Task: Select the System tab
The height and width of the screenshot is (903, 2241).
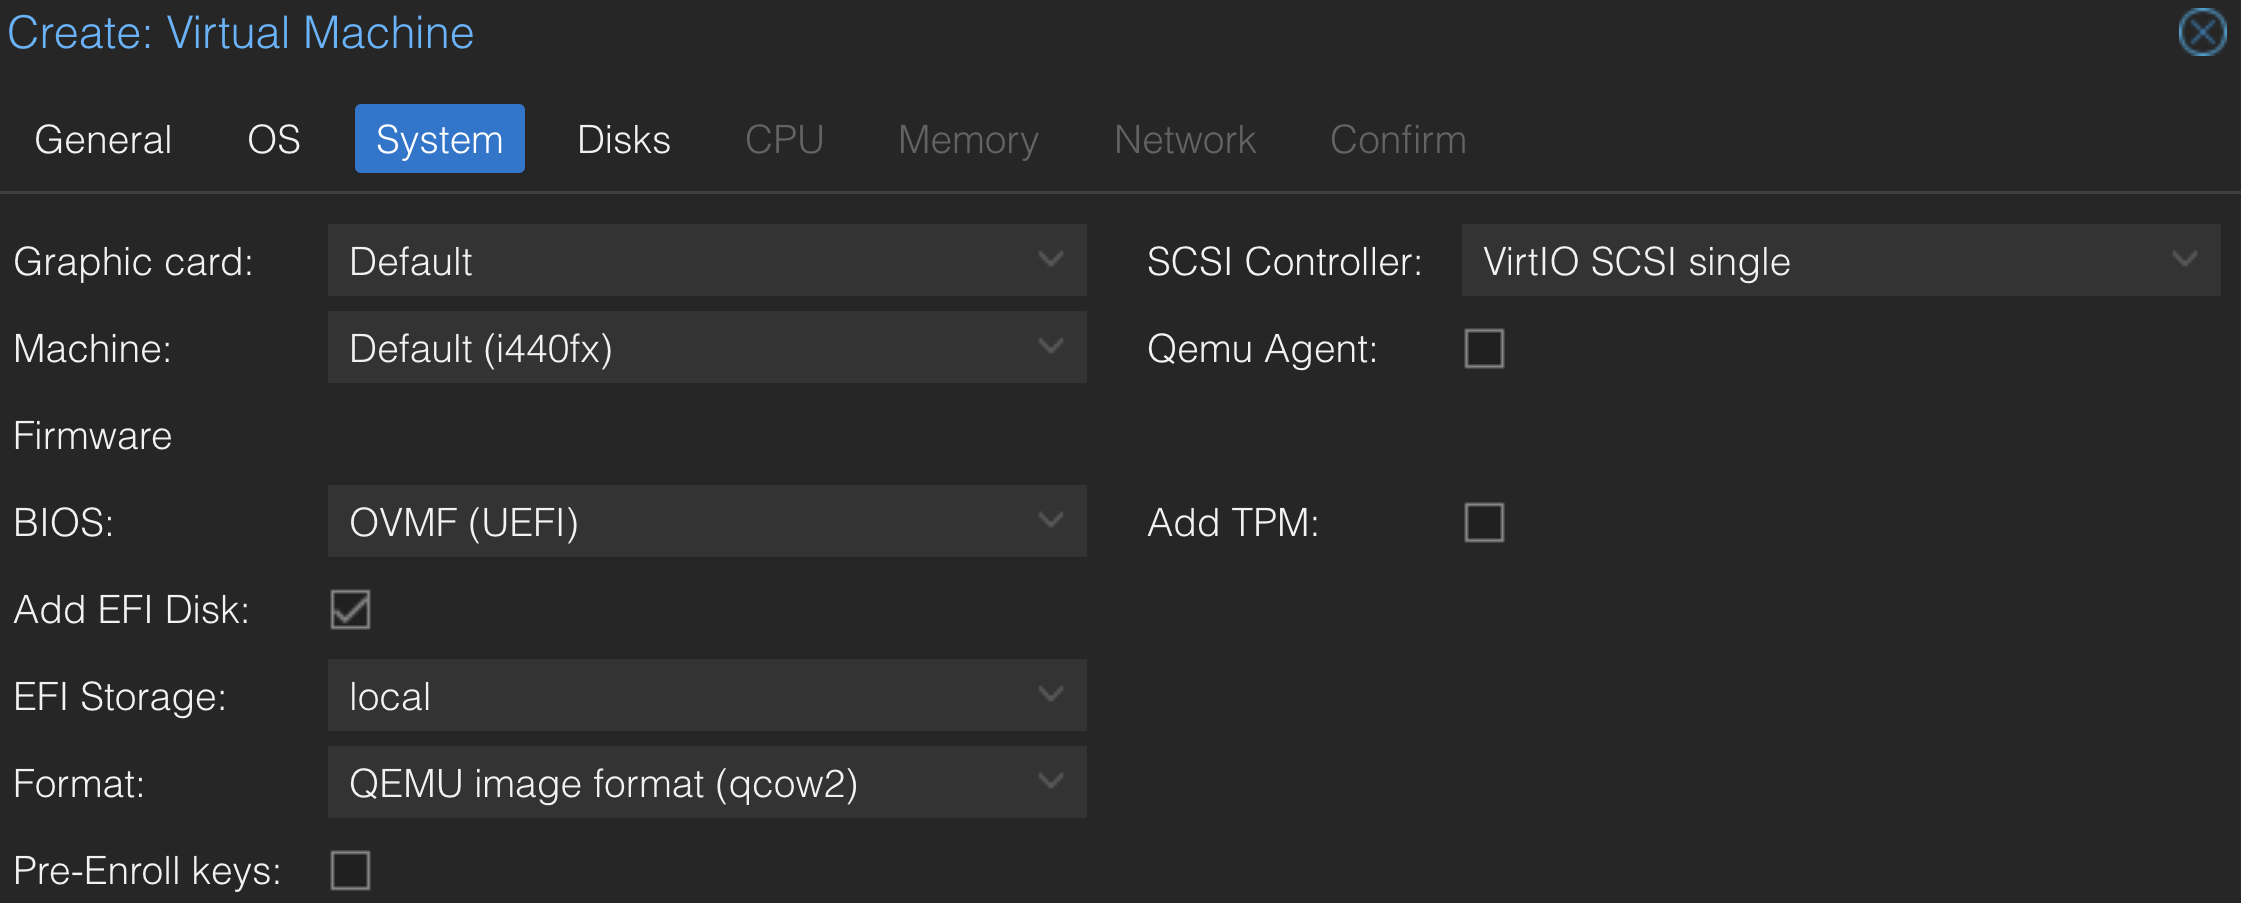Action: click(440, 139)
